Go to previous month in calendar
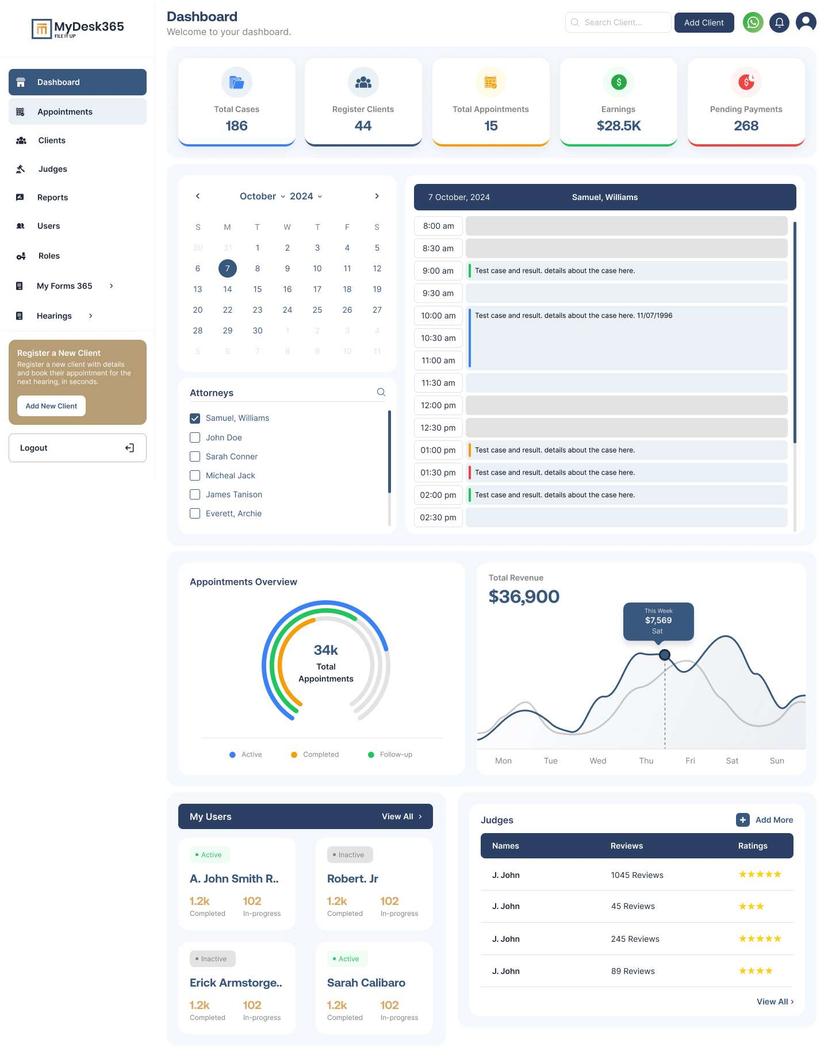 [198, 196]
